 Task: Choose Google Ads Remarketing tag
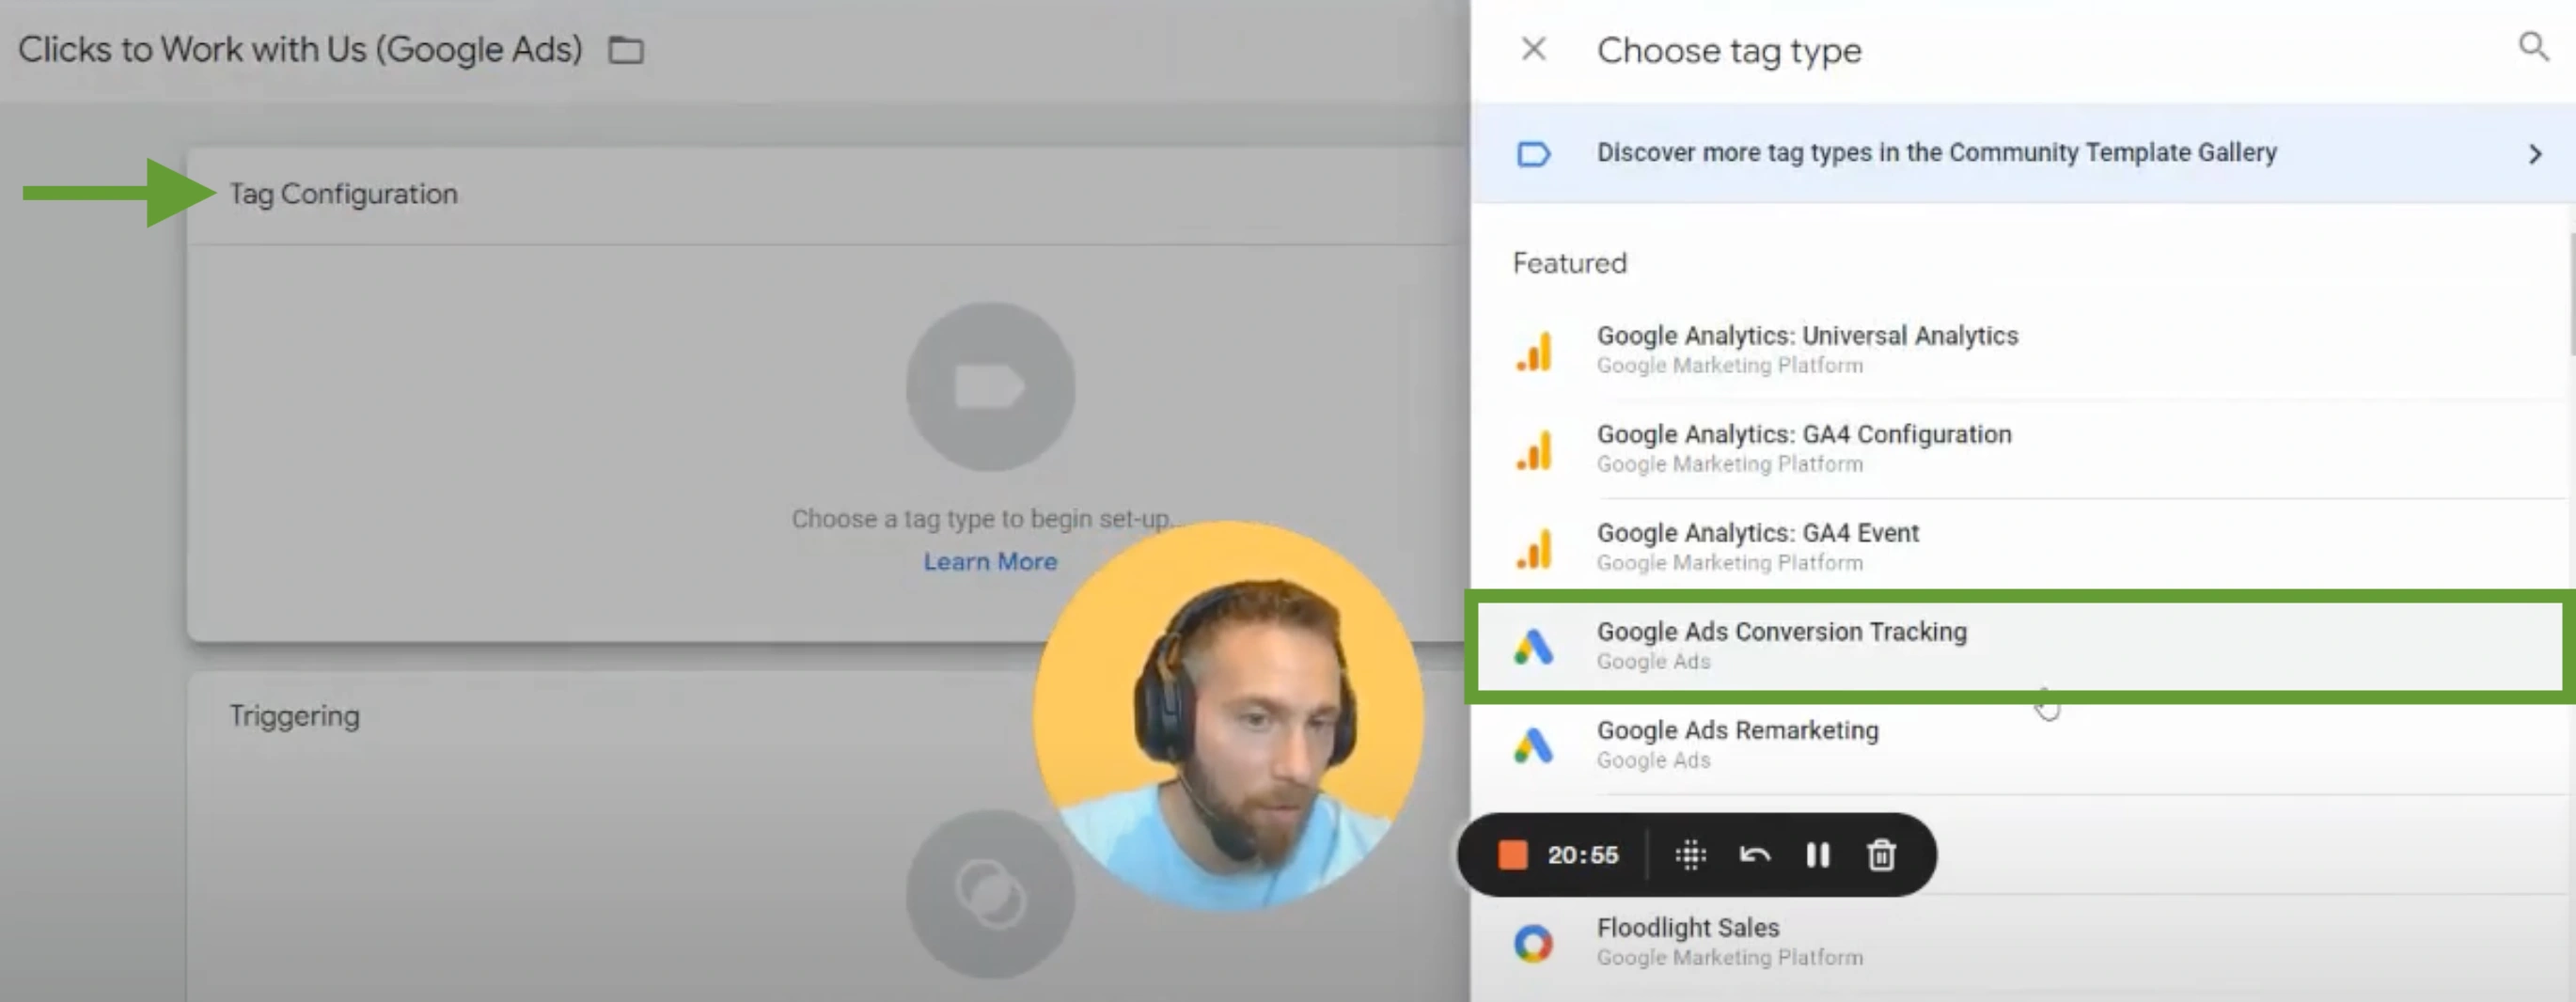[x=2022, y=745]
